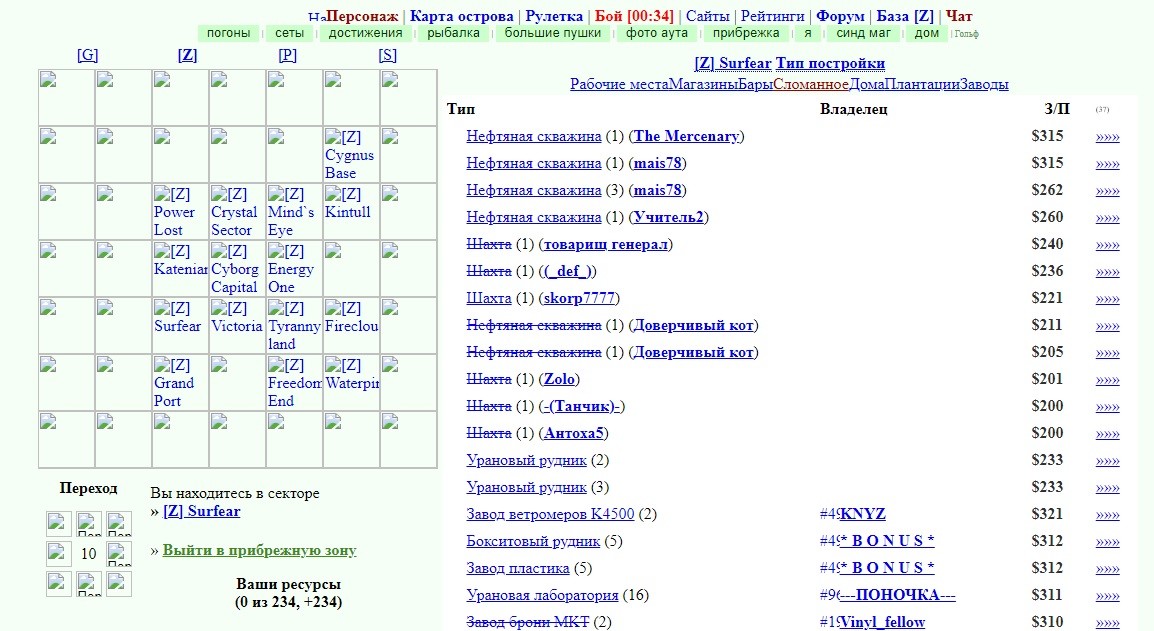The width and height of the screenshot is (1154, 631).
Task: Open Шахта link for skorp7777
Action: click(489, 298)
